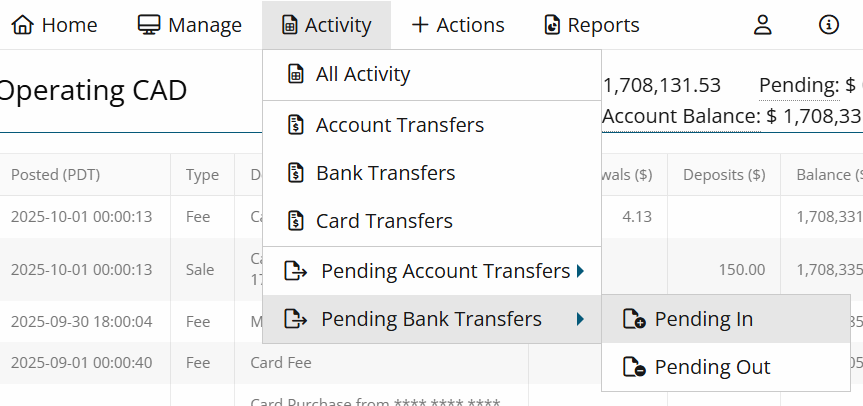Click the Account Balance label link

pos(681,116)
